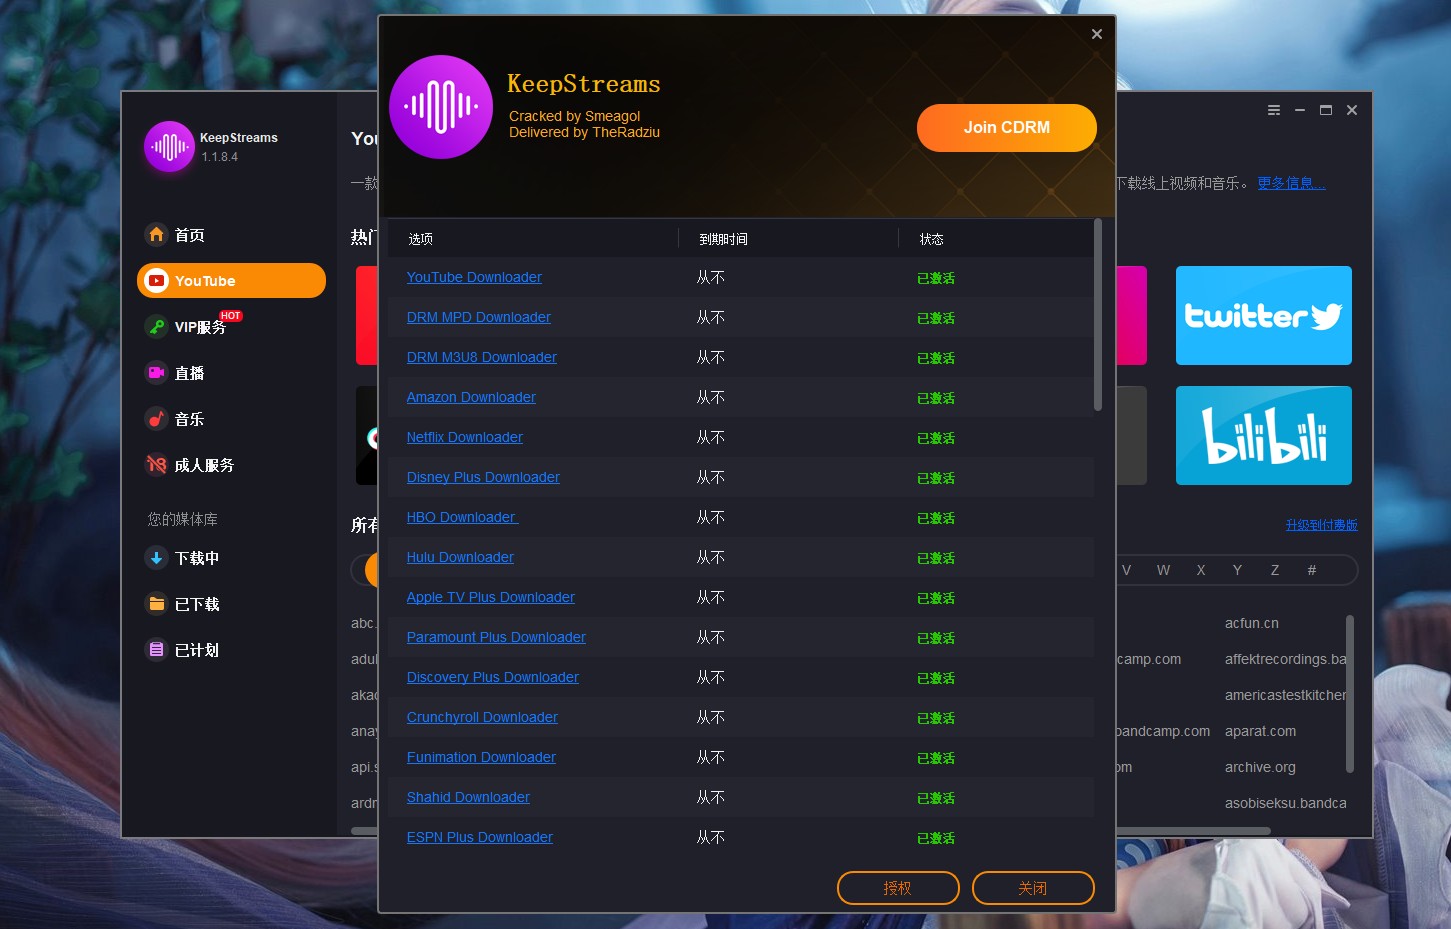Open the 已下载 downloaded list
This screenshot has height=929, width=1451.
click(x=197, y=604)
